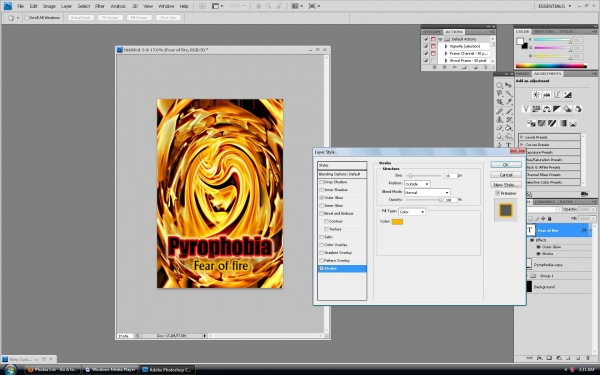Screen dimensions: 600x375
Task: Add an Exposure adjustment
Action: pyautogui.click(x=567, y=95)
